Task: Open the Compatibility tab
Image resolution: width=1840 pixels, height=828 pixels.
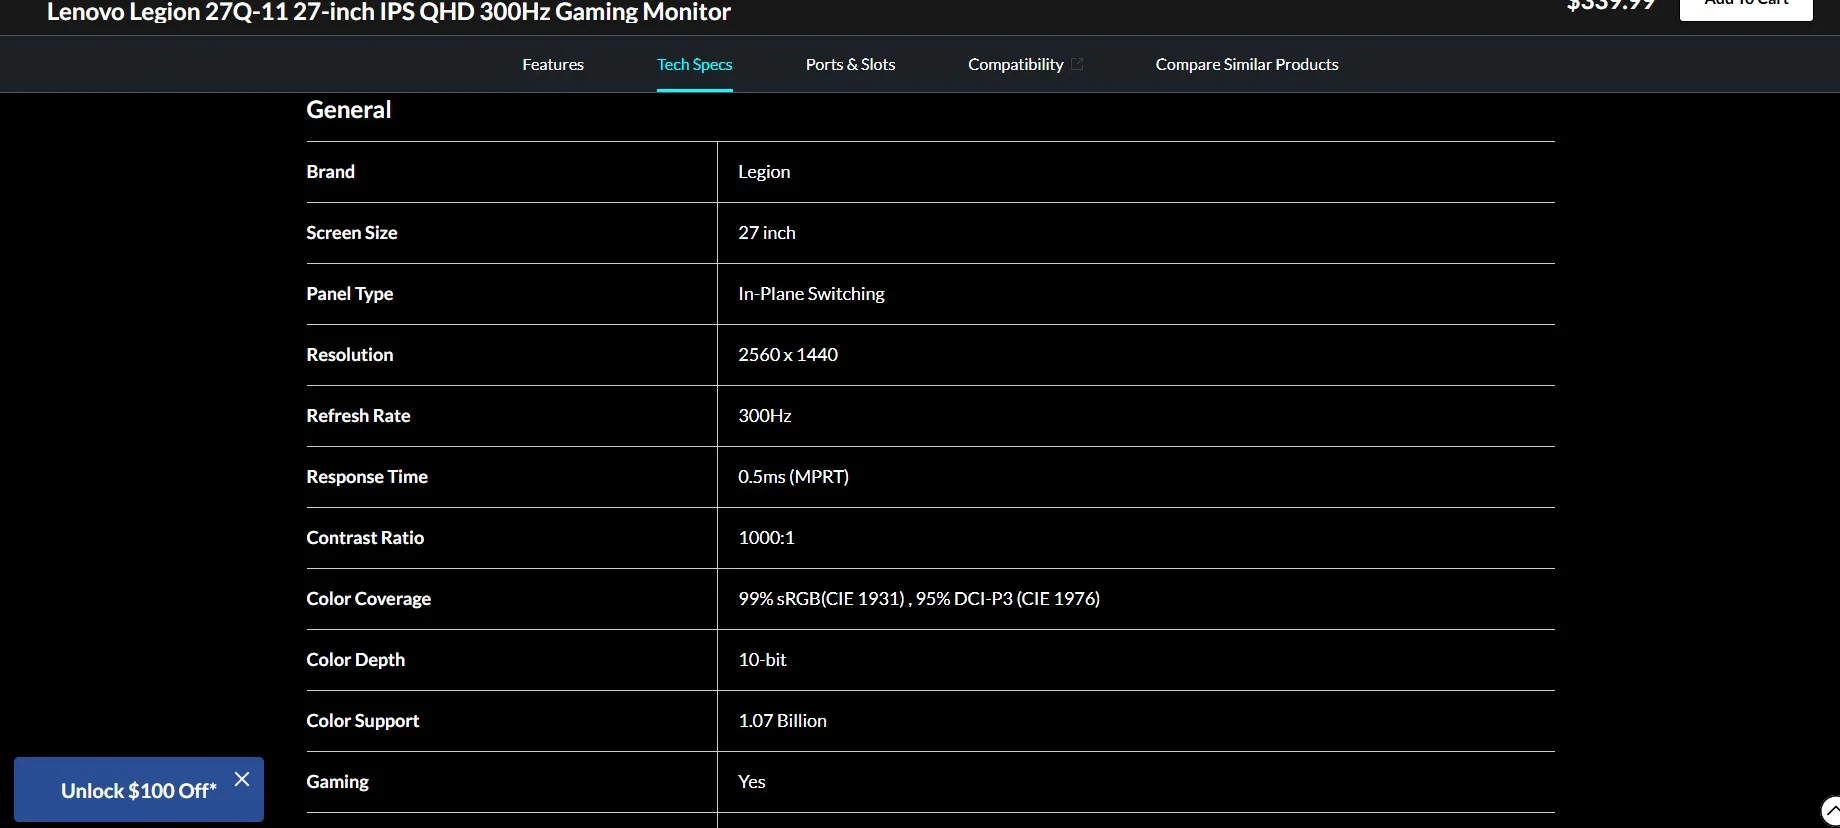Action: (1025, 64)
